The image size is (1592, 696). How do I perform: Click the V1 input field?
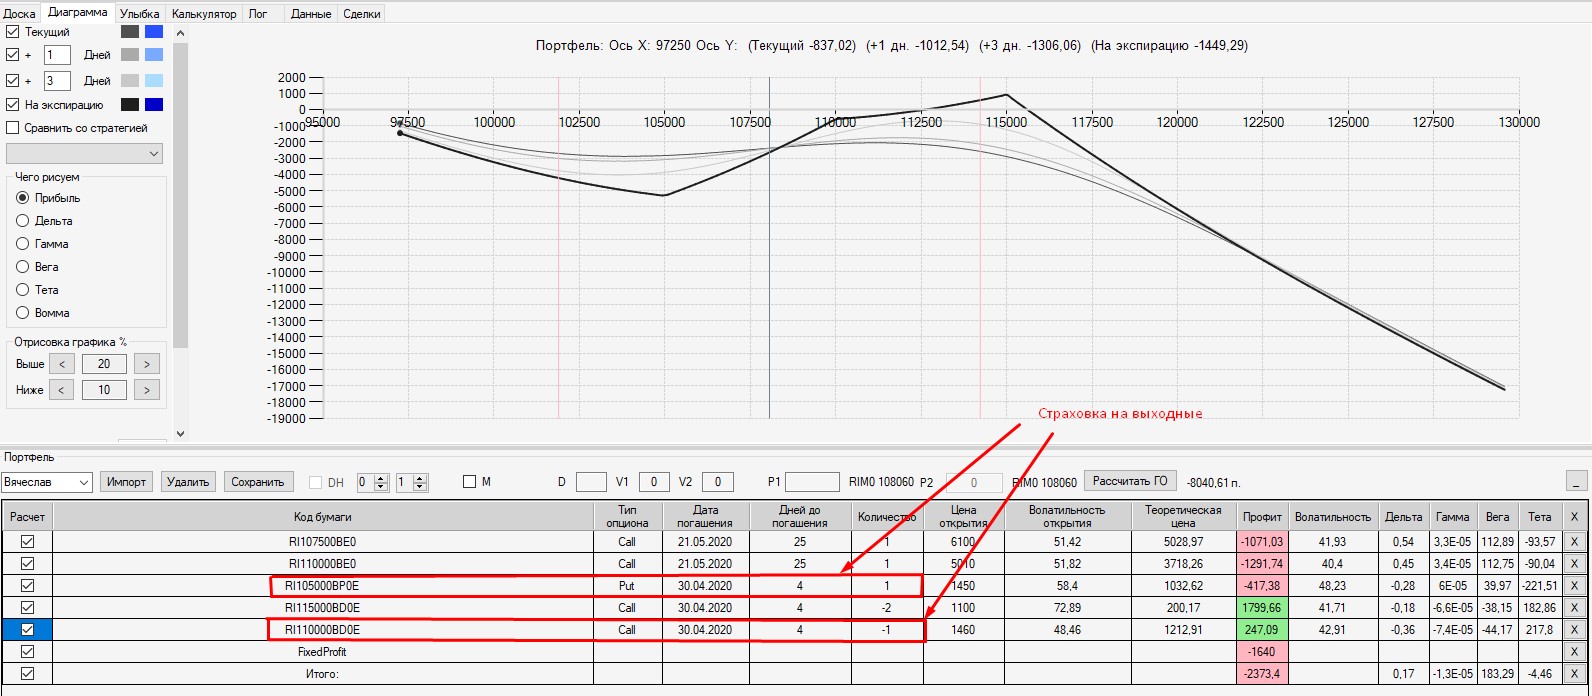coord(655,482)
